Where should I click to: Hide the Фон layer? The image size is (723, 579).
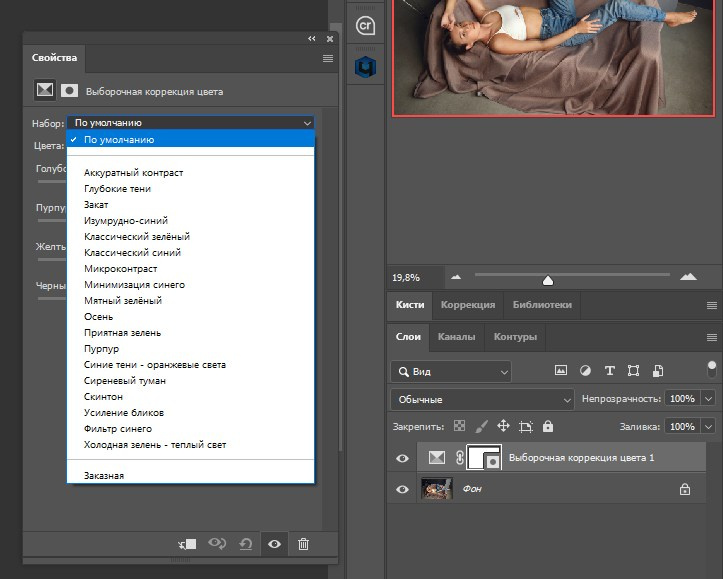tap(403, 490)
